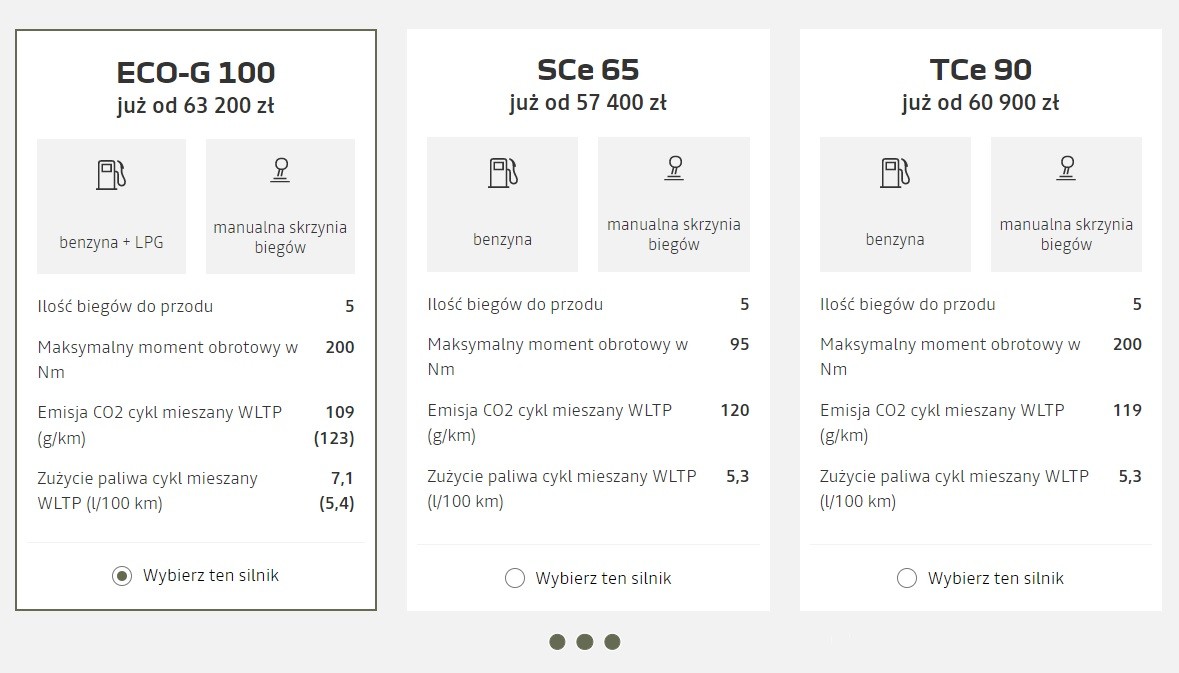This screenshot has width=1179, height=673.
Task: Pick the TCe 90 engine radio button
Action: pyautogui.click(x=907, y=578)
